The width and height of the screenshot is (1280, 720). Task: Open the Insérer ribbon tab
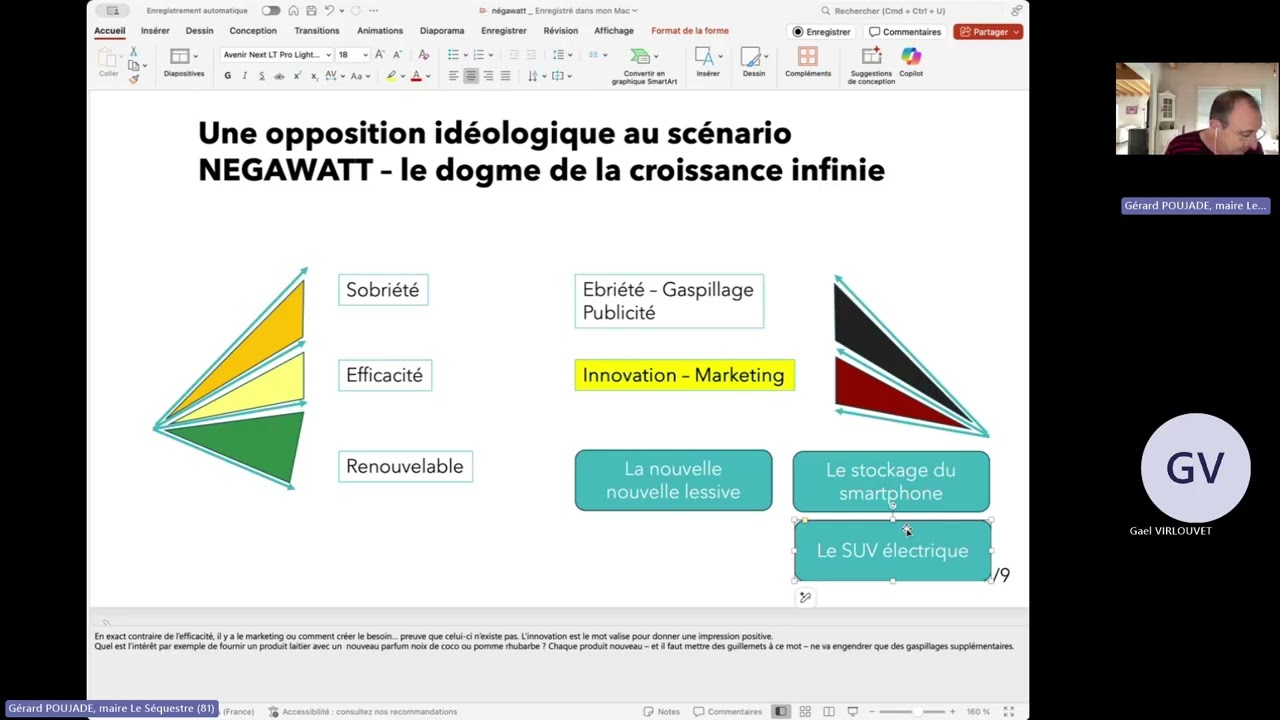pos(155,31)
